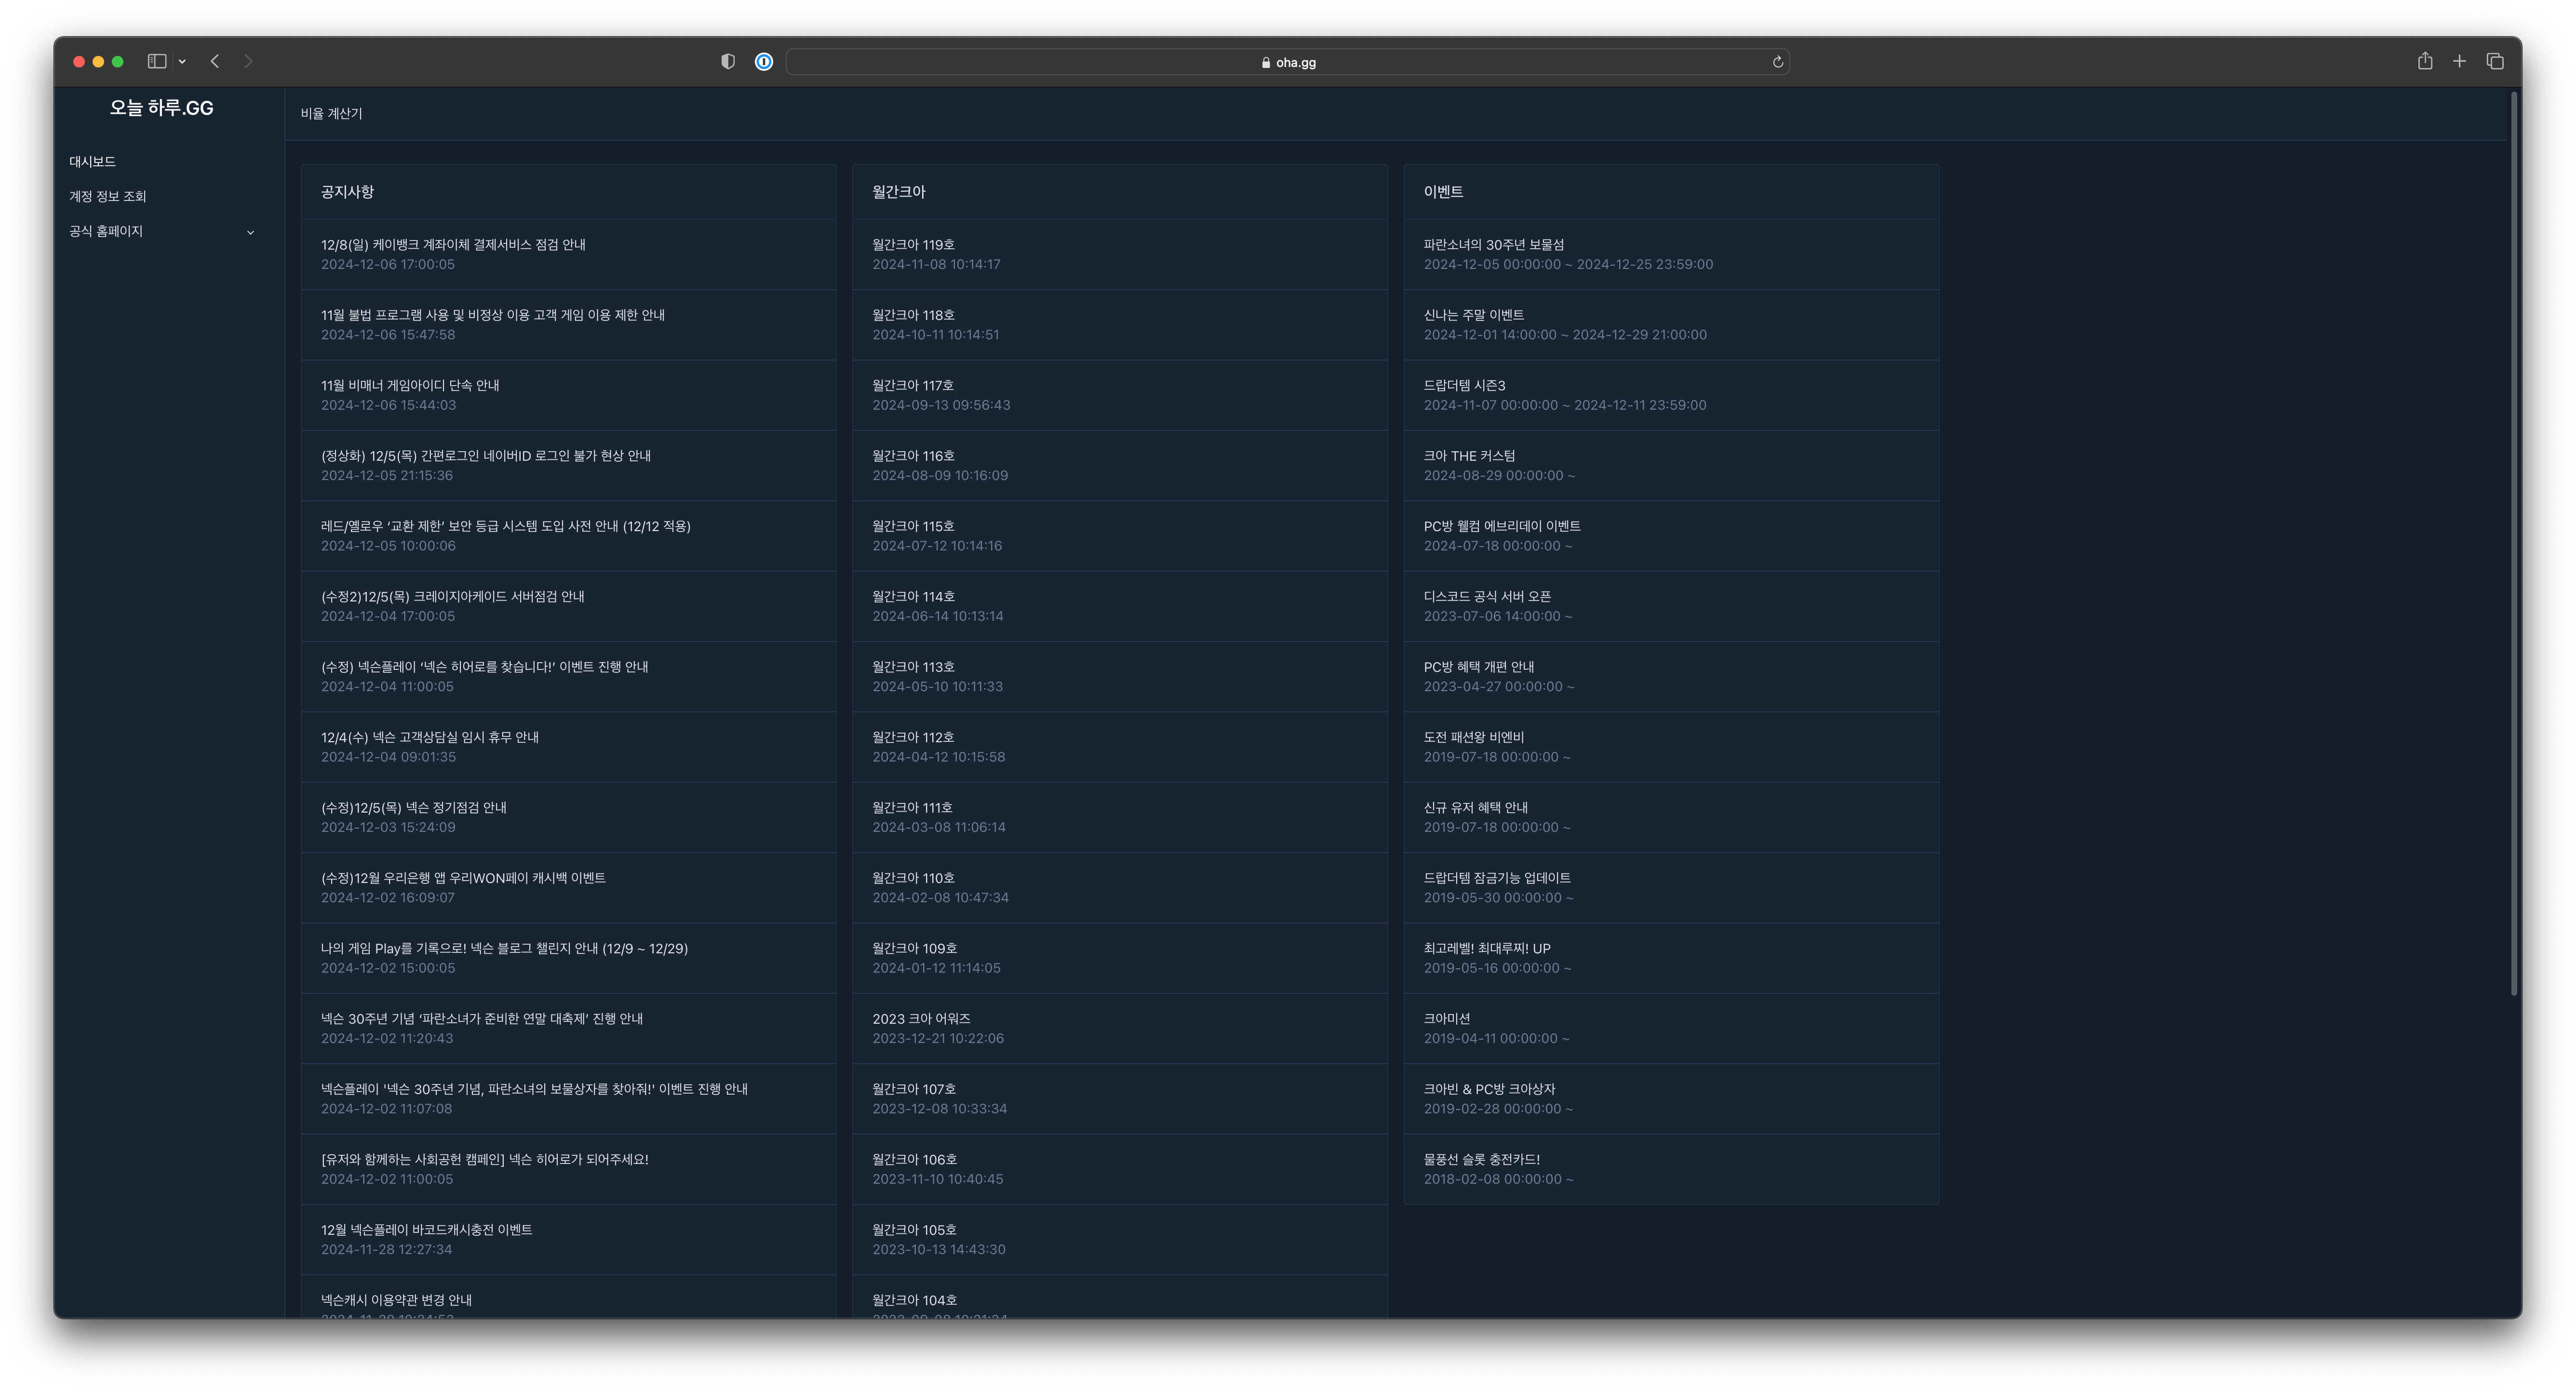Click the Safari sidebar toggle icon
This screenshot has height=1390, width=2576.
coord(157,61)
